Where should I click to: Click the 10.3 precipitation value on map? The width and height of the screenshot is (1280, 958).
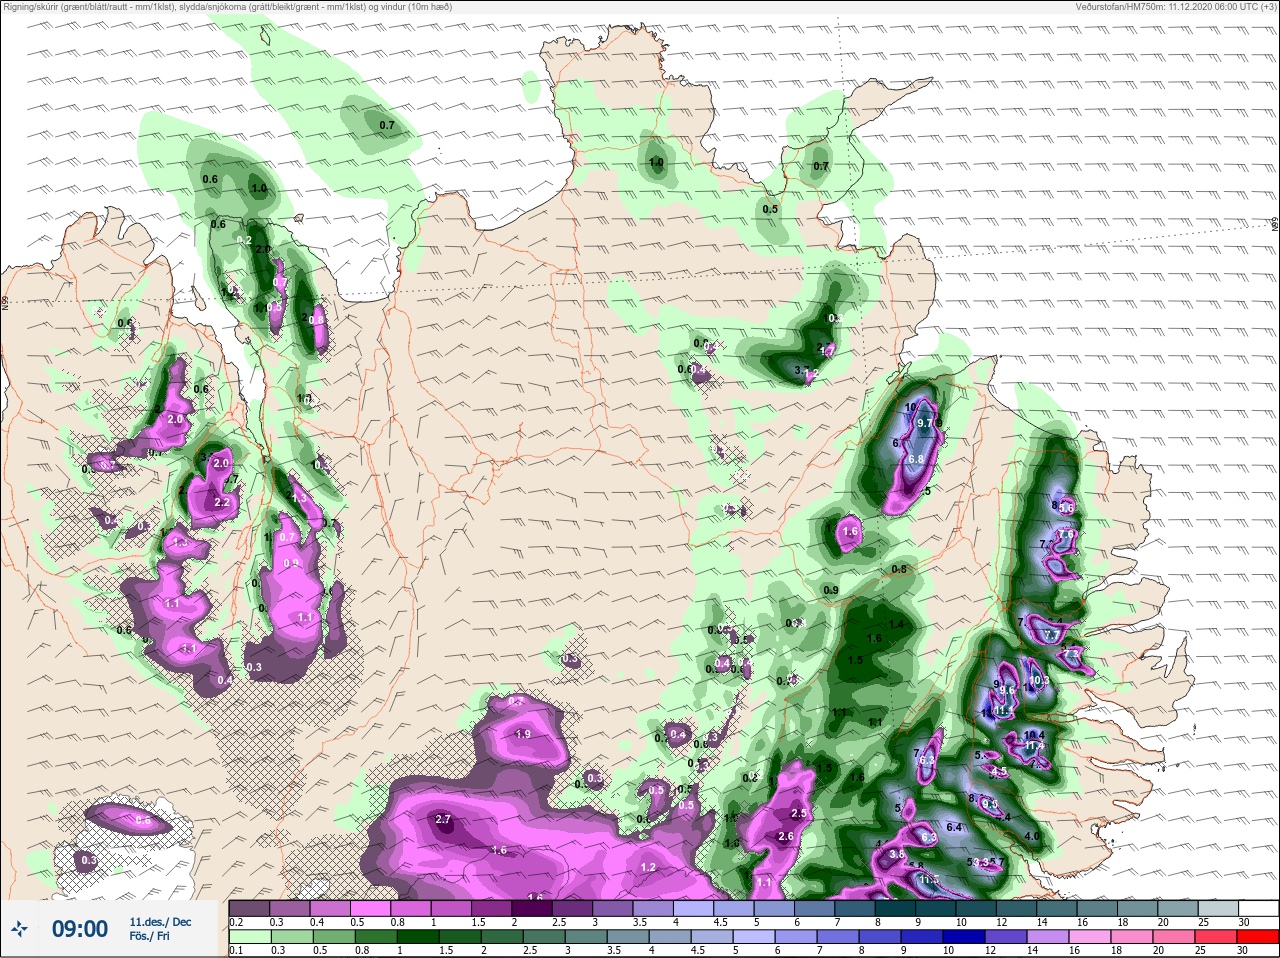tap(1039, 681)
